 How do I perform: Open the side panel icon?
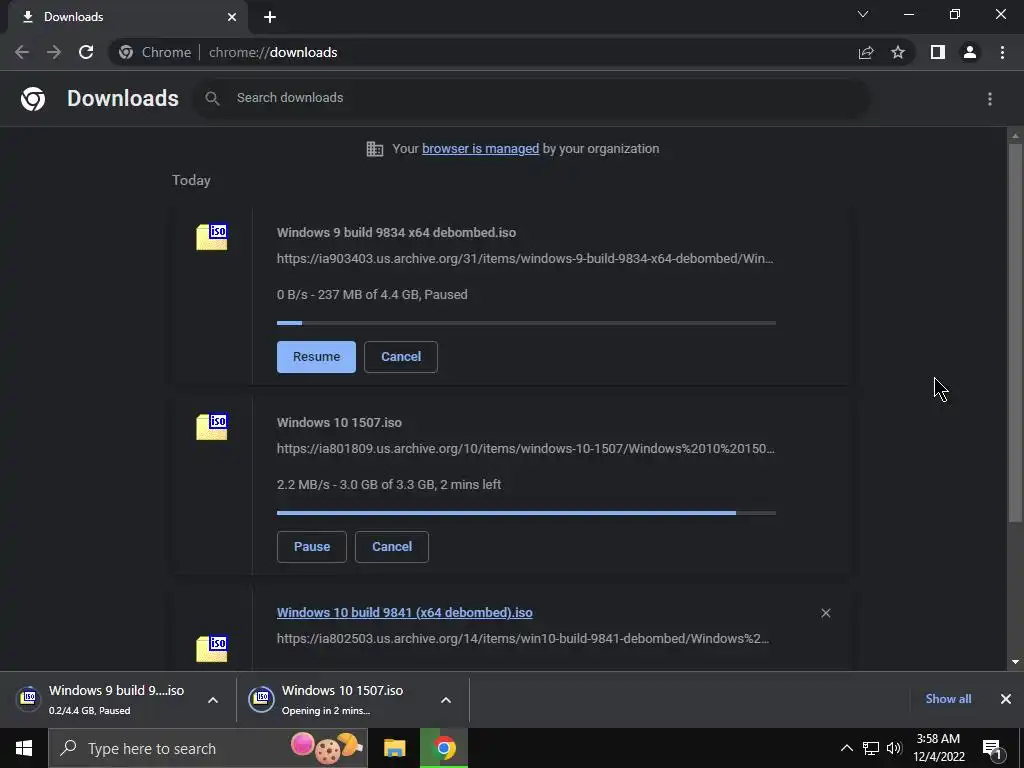tap(938, 52)
